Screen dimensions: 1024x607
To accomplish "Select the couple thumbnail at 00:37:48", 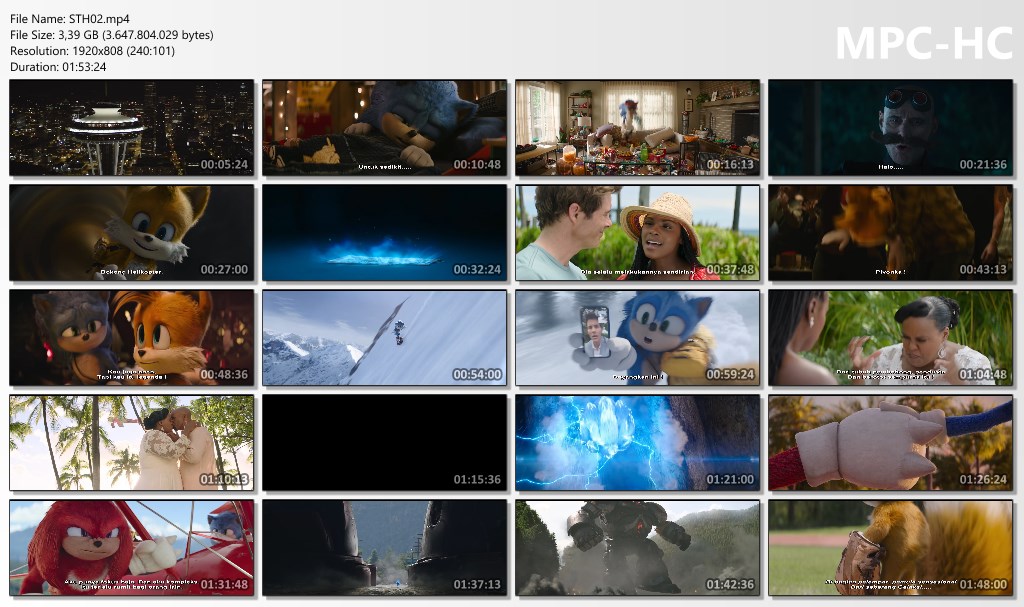I will coord(637,233).
